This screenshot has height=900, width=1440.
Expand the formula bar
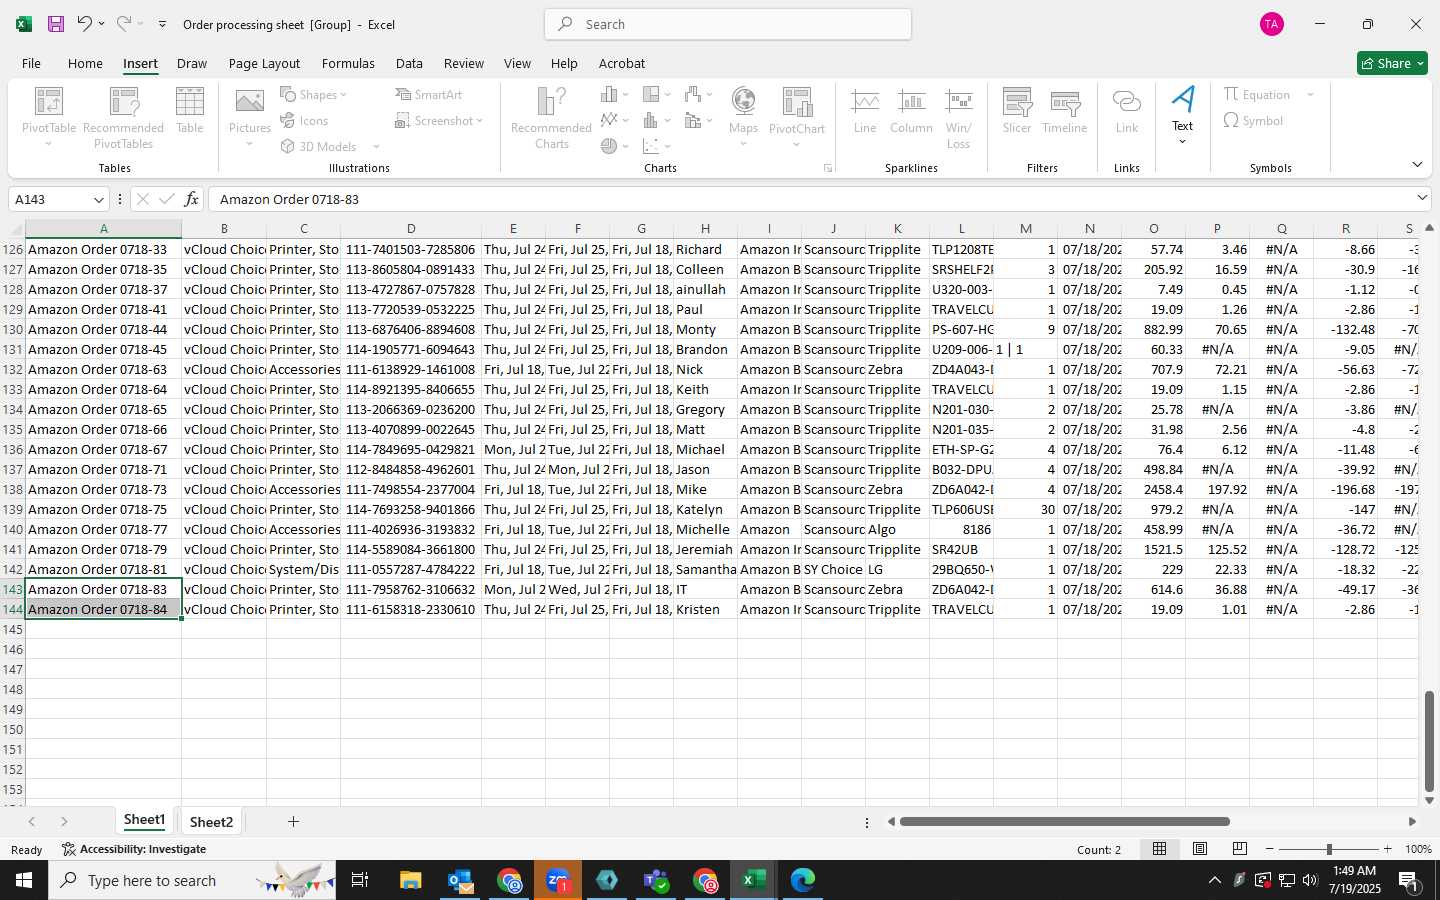point(1422,198)
